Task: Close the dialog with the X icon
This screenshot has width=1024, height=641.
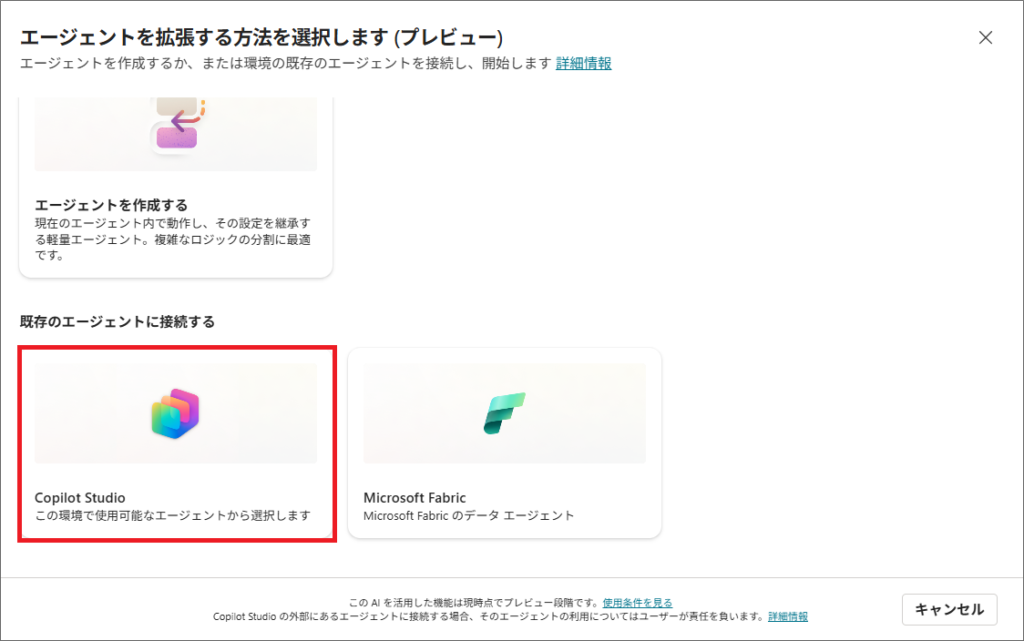Action: pyautogui.click(x=985, y=38)
